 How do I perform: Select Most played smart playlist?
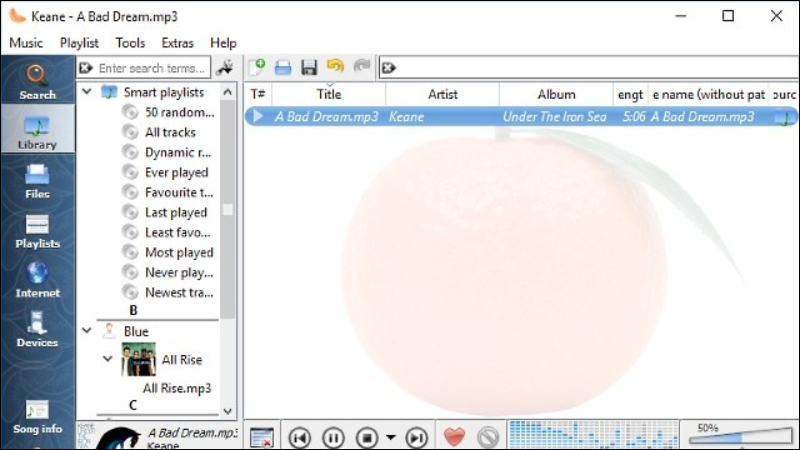tap(168, 252)
